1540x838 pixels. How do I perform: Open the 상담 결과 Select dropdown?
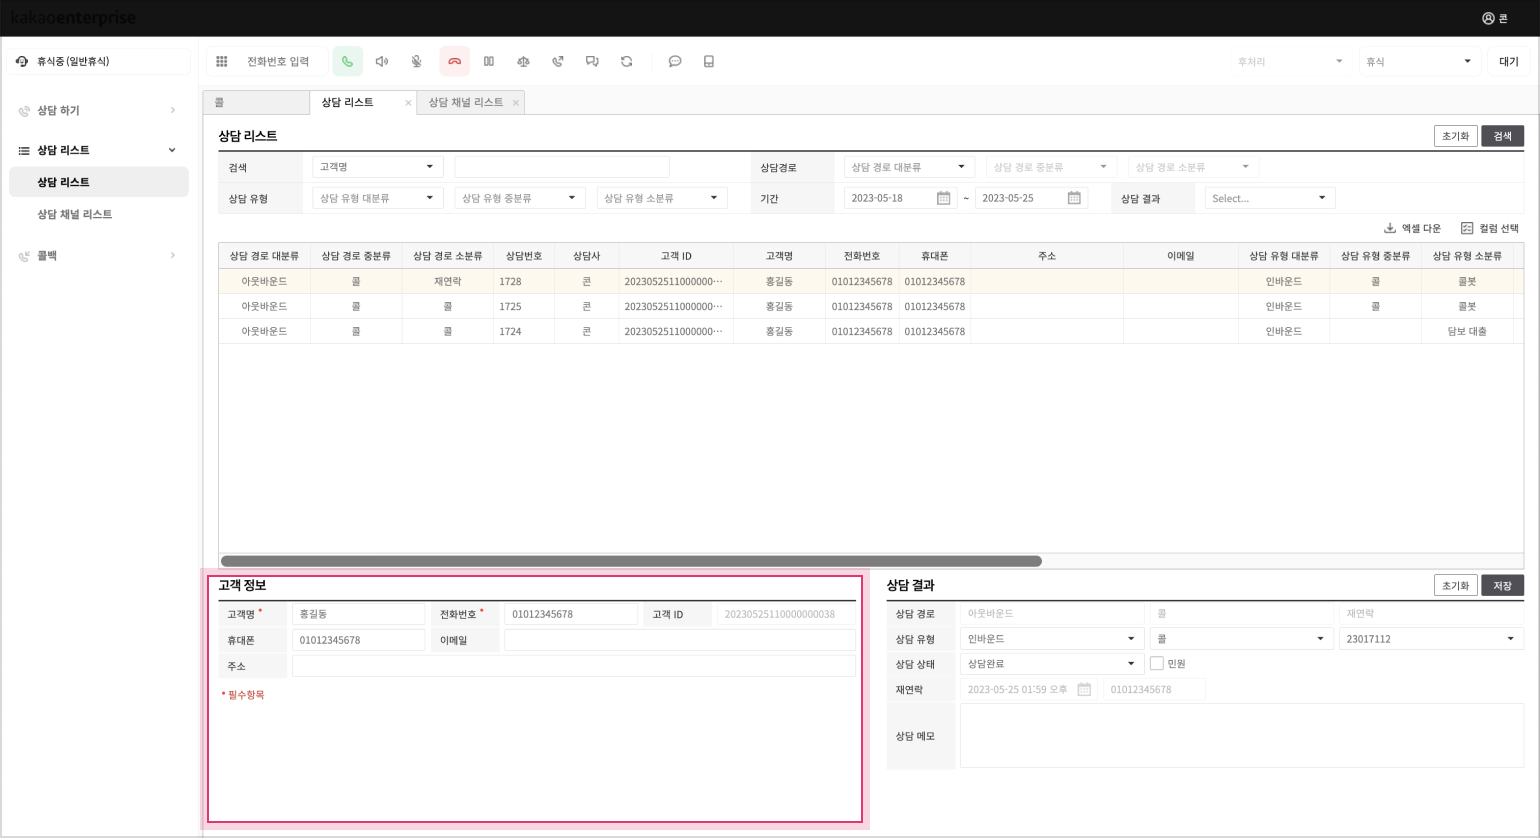[1269, 198]
